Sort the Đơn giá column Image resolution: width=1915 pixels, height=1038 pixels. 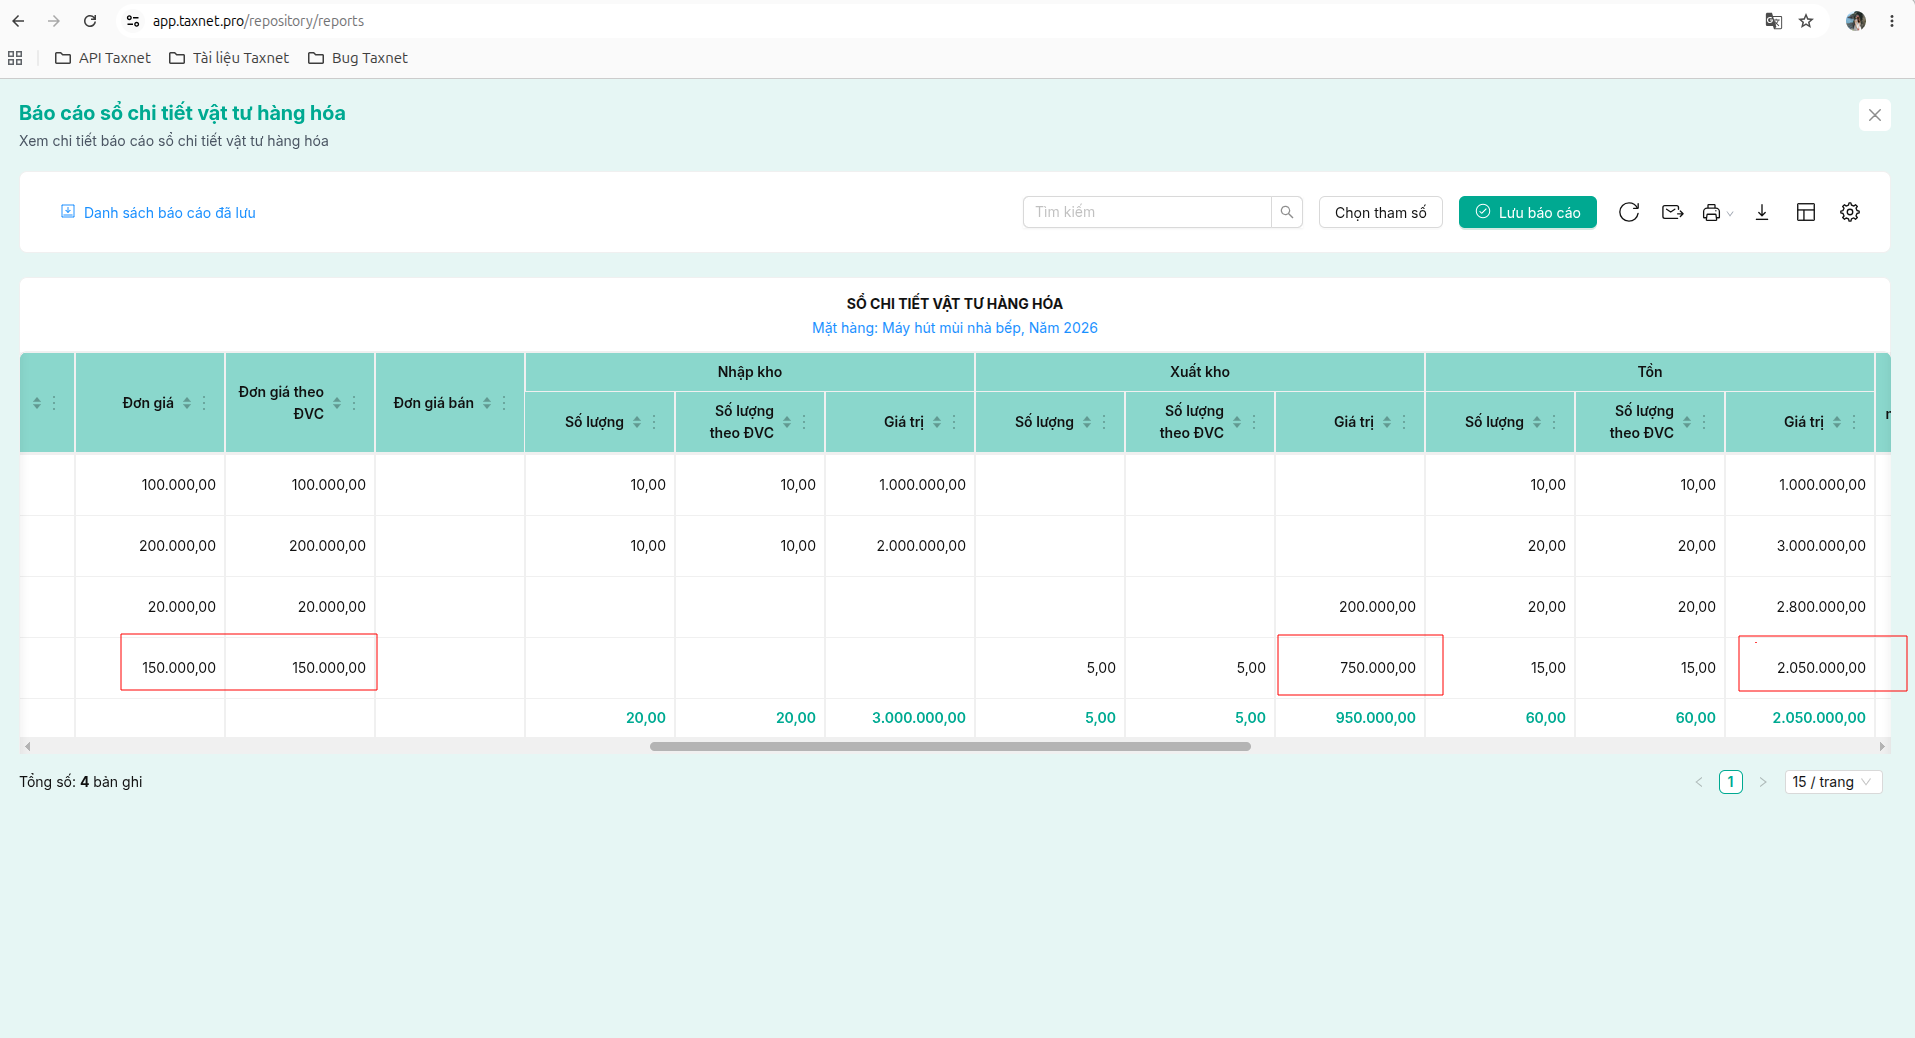tap(187, 403)
